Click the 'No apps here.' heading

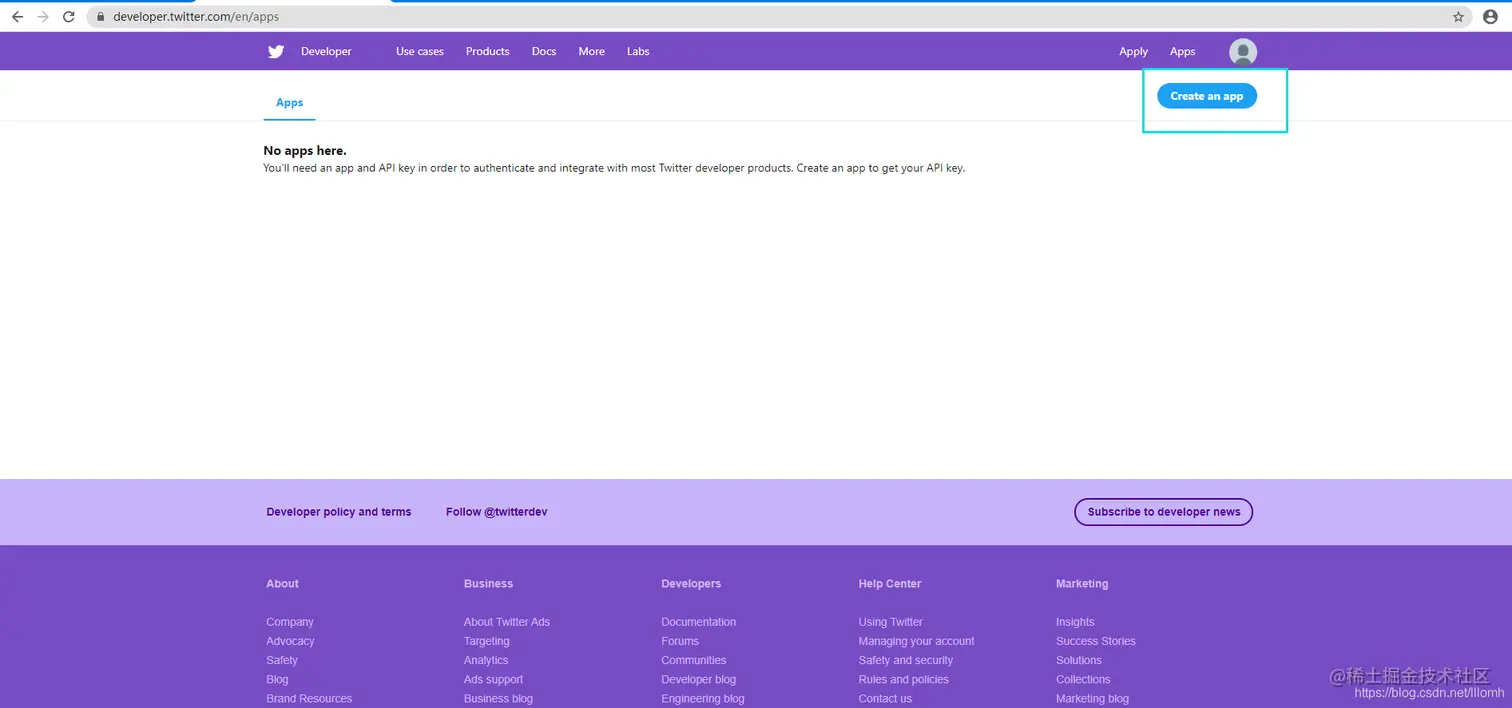click(305, 151)
